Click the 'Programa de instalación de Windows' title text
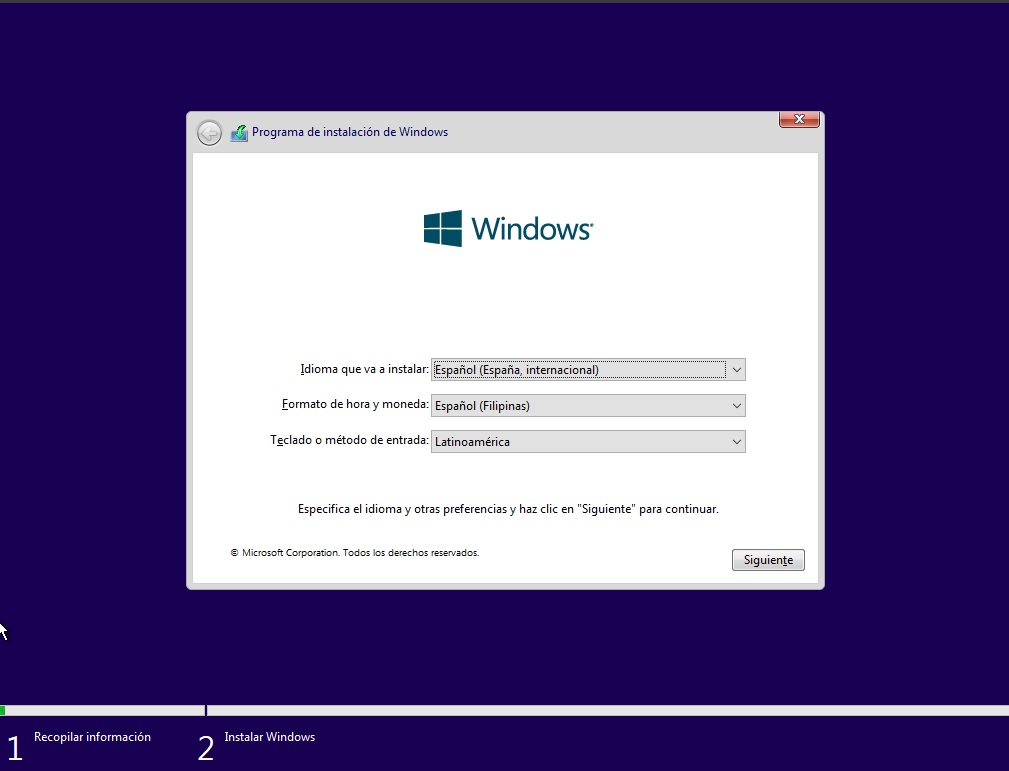The height and width of the screenshot is (771, 1009). coord(350,132)
